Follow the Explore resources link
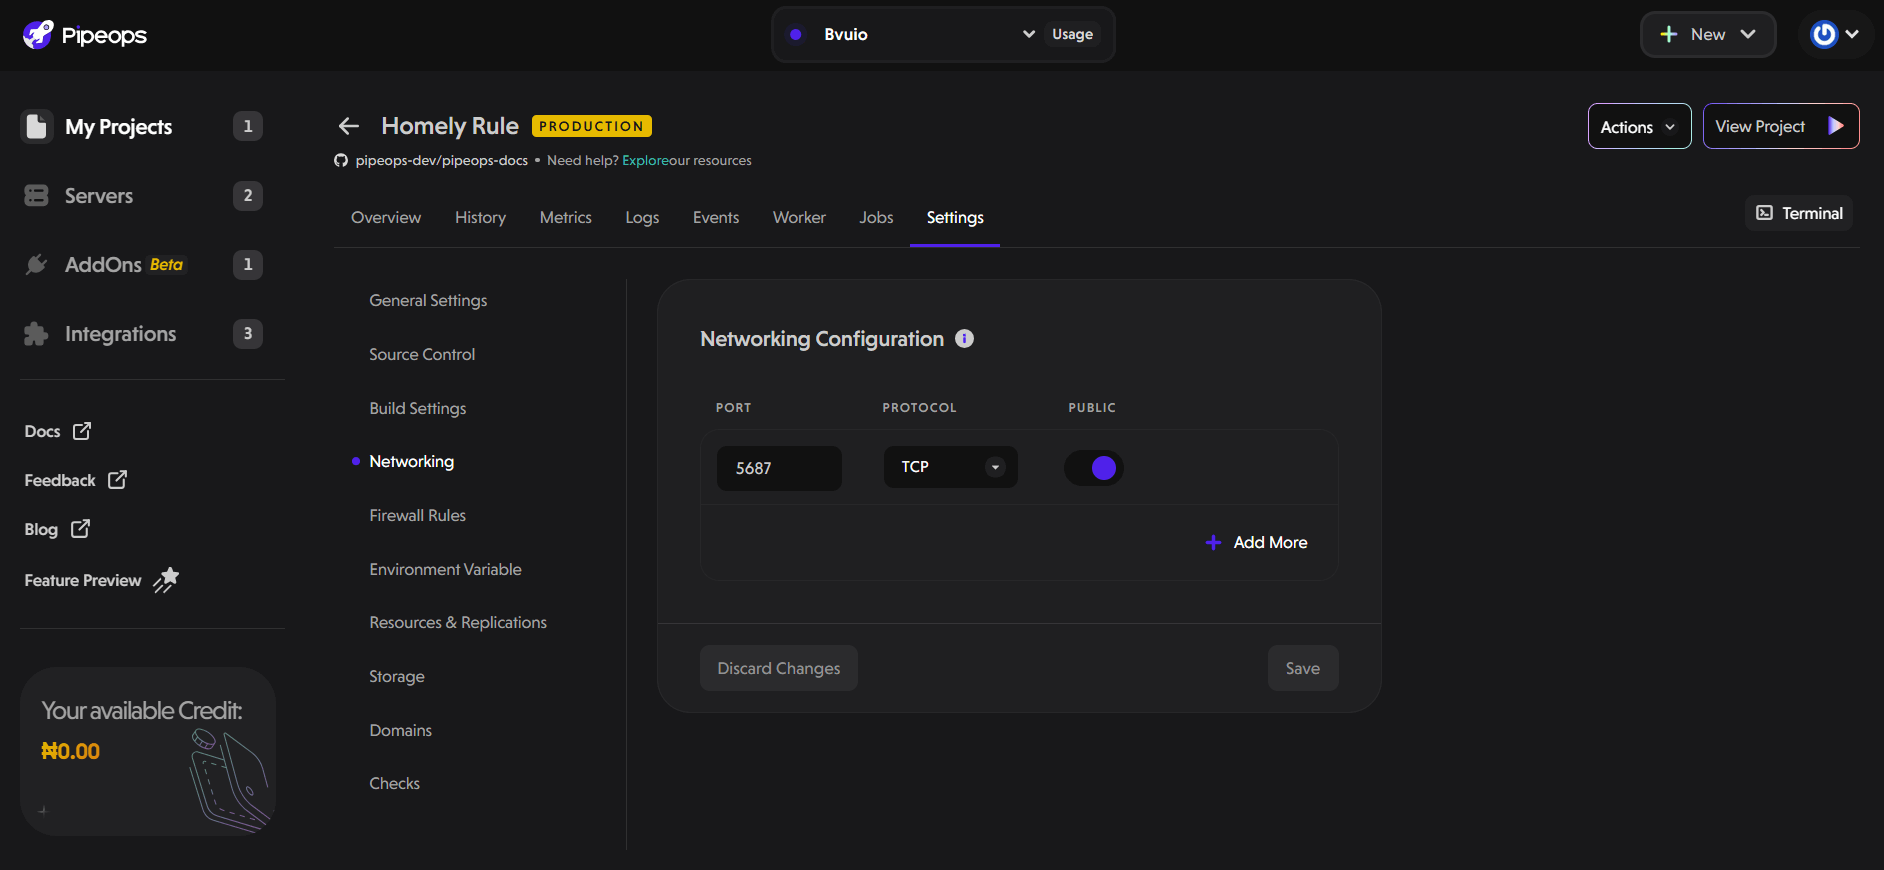The height and width of the screenshot is (870, 1884). pos(645,161)
